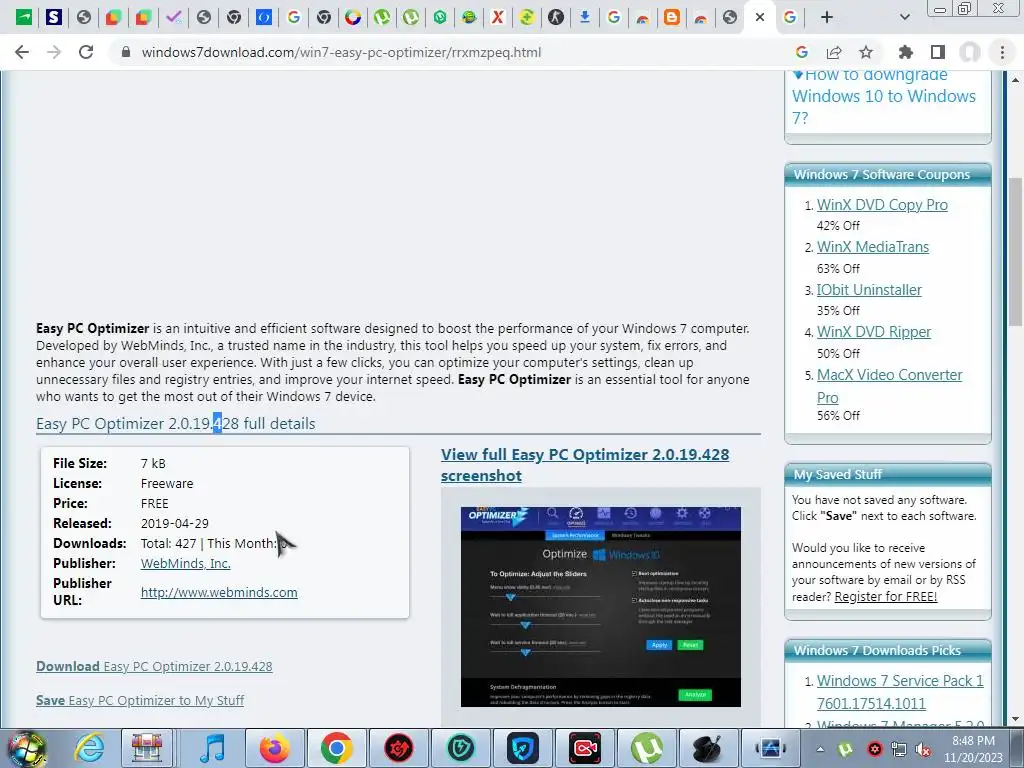Viewport: 1024px width, 768px height.
Task: Open the WebMinds, Inc. publisher link
Action: point(185,563)
